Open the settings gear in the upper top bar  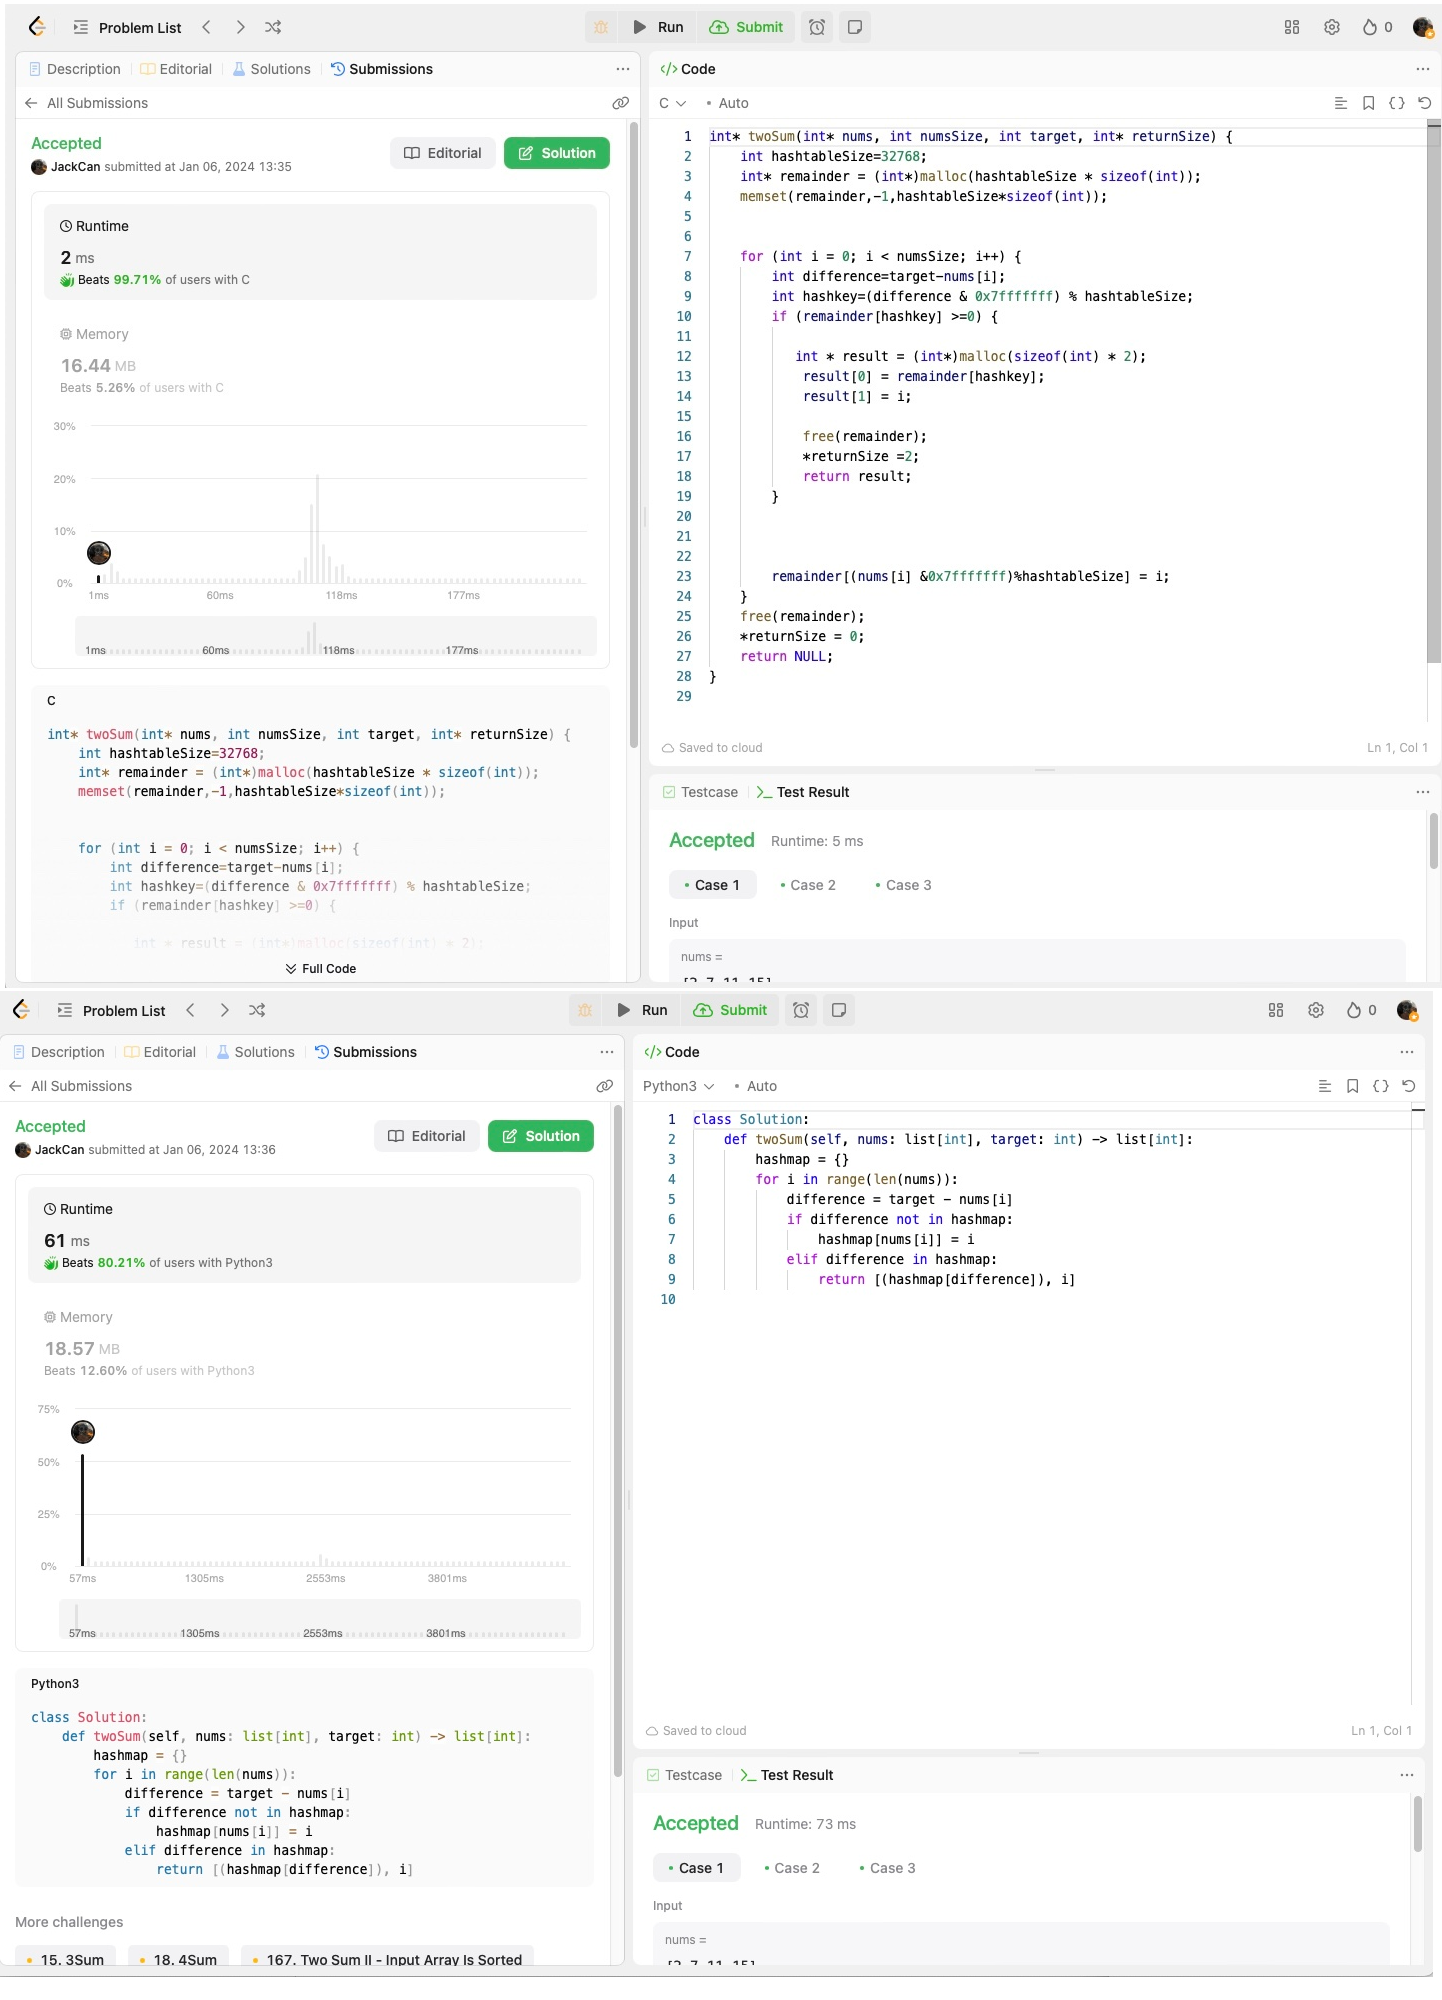click(x=1332, y=27)
